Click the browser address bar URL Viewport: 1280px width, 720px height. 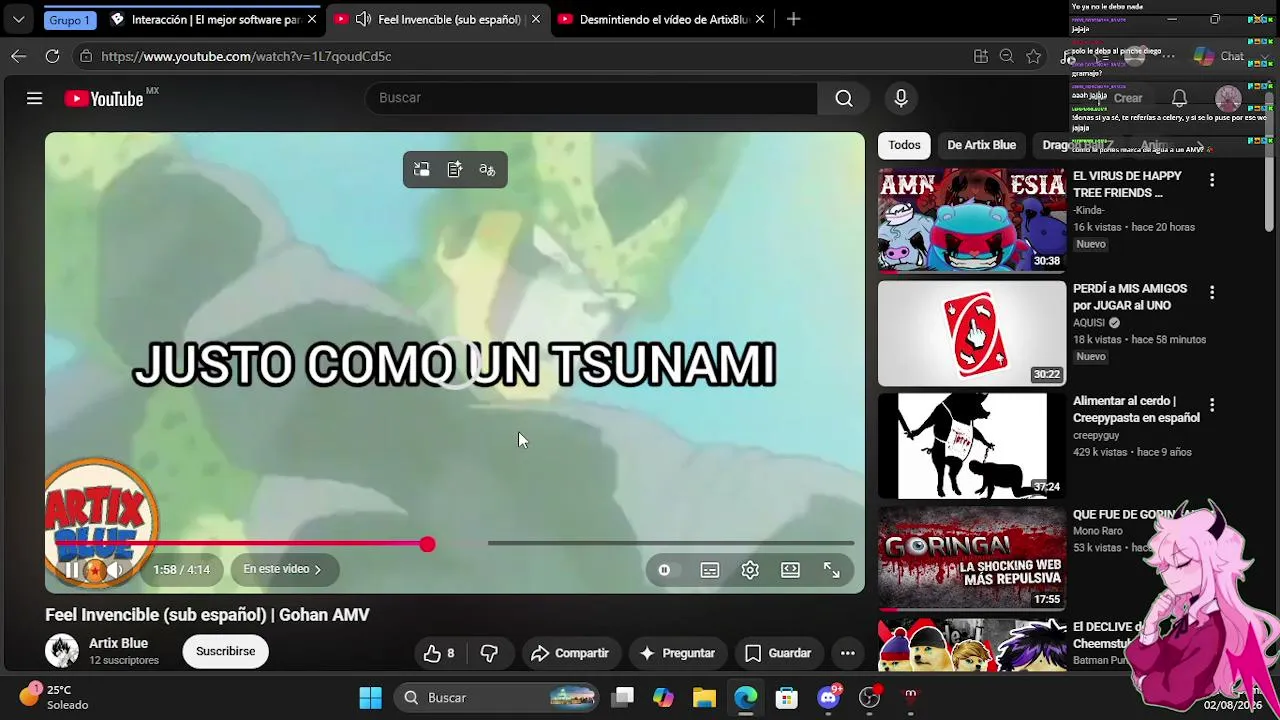(x=246, y=56)
